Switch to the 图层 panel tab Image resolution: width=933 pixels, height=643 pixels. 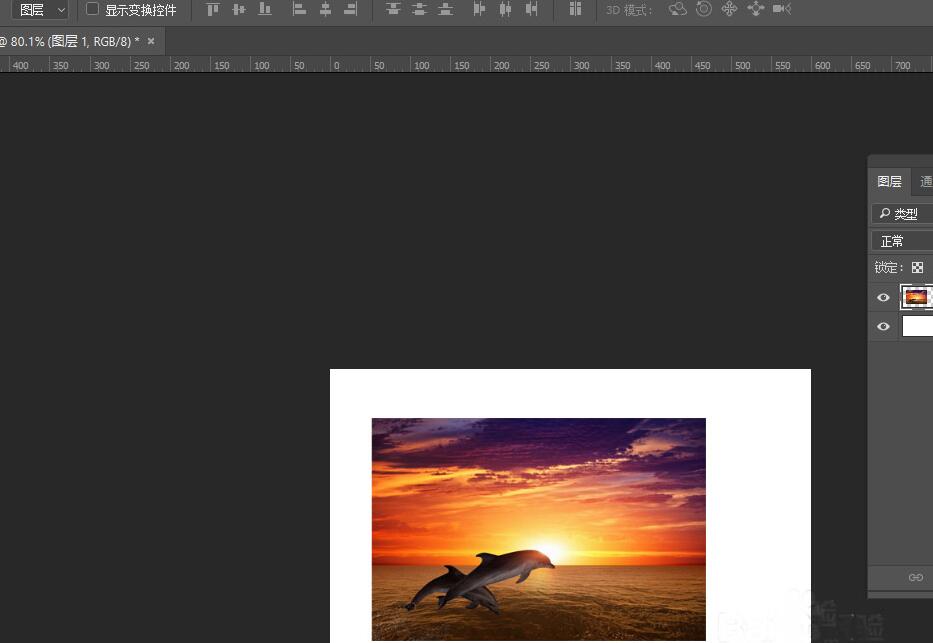click(889, 181)
